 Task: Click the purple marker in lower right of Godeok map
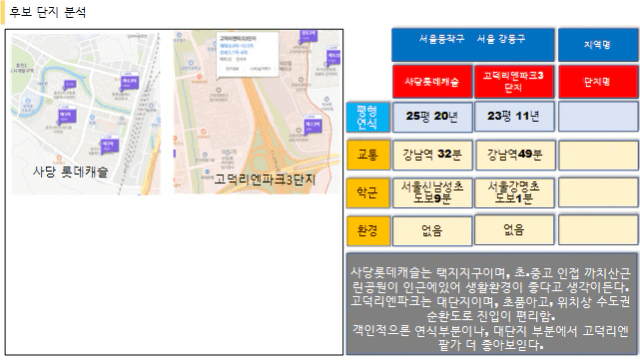pyautogui.click(x=313, y=125)
